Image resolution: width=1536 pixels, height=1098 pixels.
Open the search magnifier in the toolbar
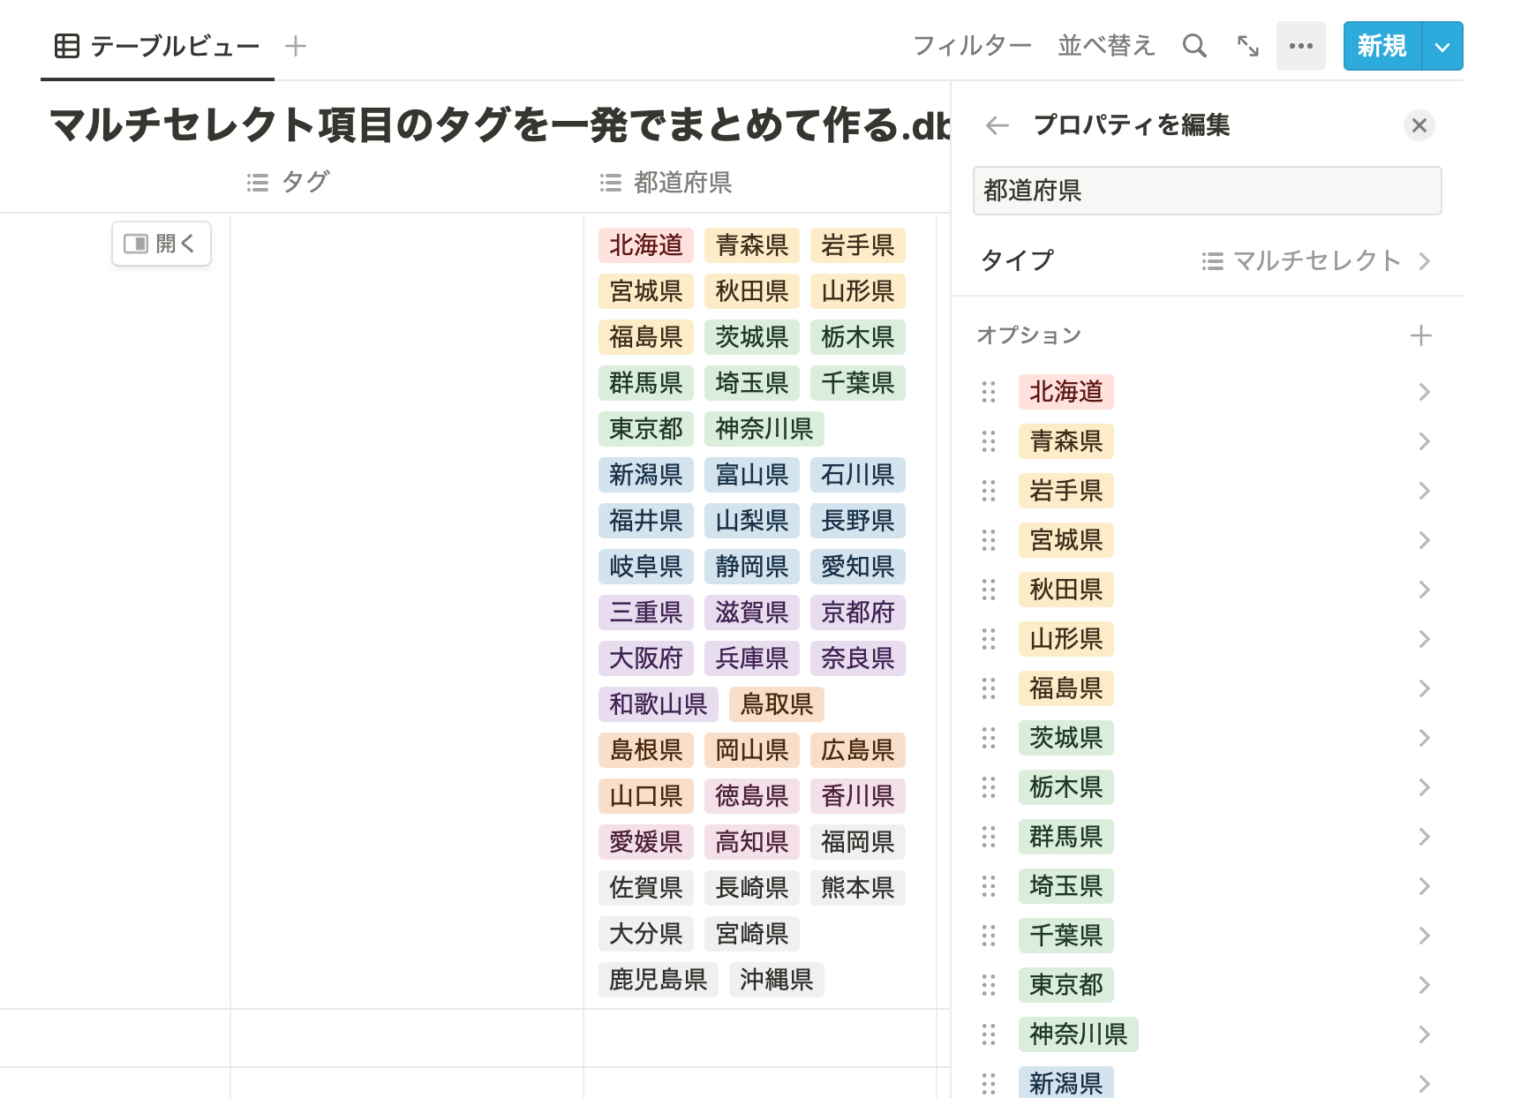(1194, 45)
